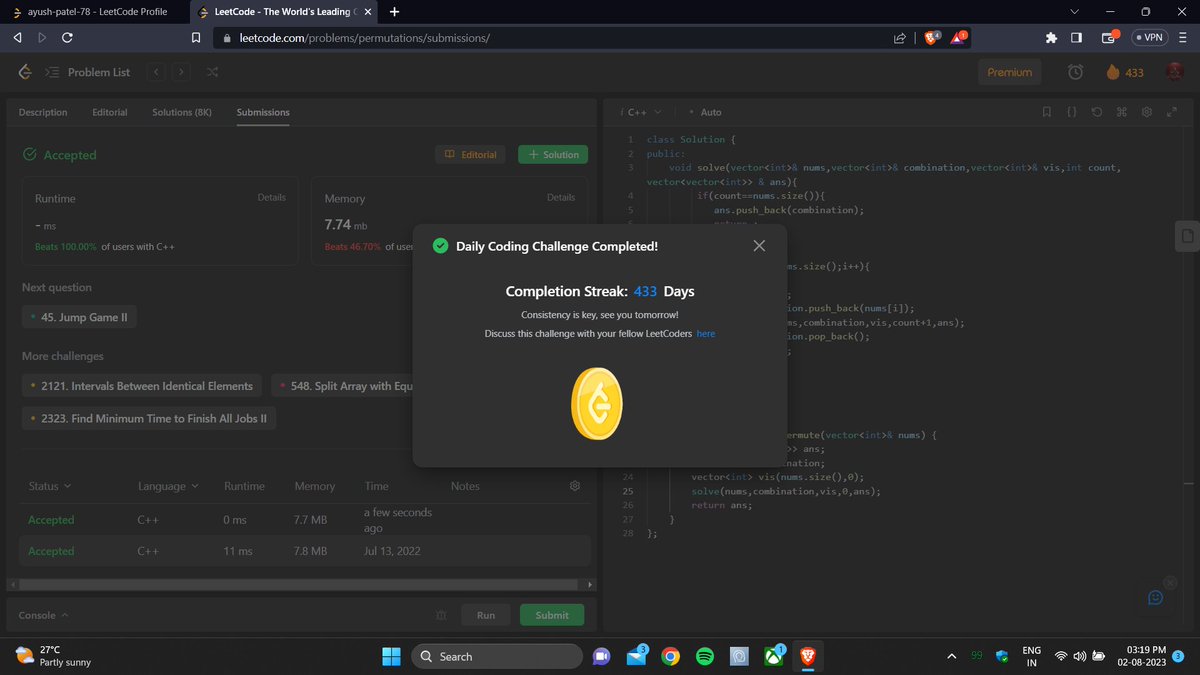
Task: Open 2121. Intervals Between Identical Elements
Action: [142, 386]
